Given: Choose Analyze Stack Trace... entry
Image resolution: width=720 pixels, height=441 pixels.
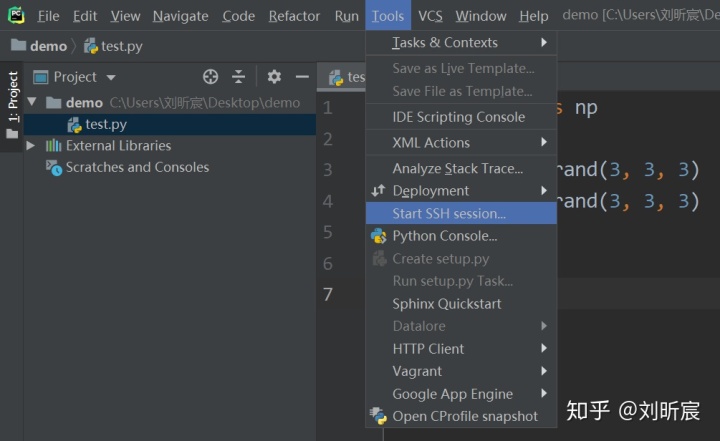Looking at the screenshot, I should [x=461, y=169].
